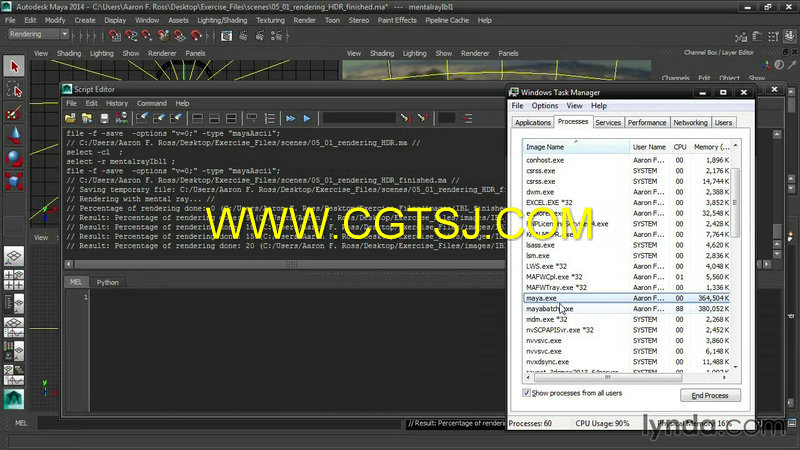The image size is (800, 450).
Task: Show input only layout icon
Action: click(x=214, y=118)
